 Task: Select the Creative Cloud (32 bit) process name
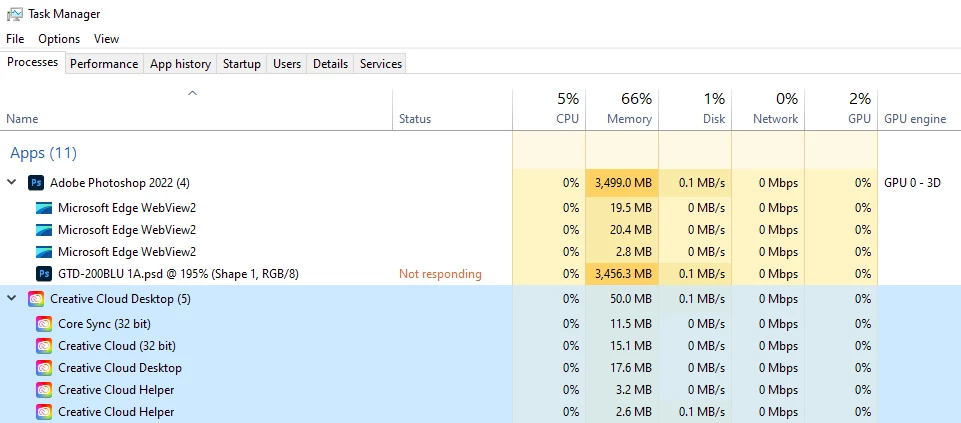pos(117,346)
